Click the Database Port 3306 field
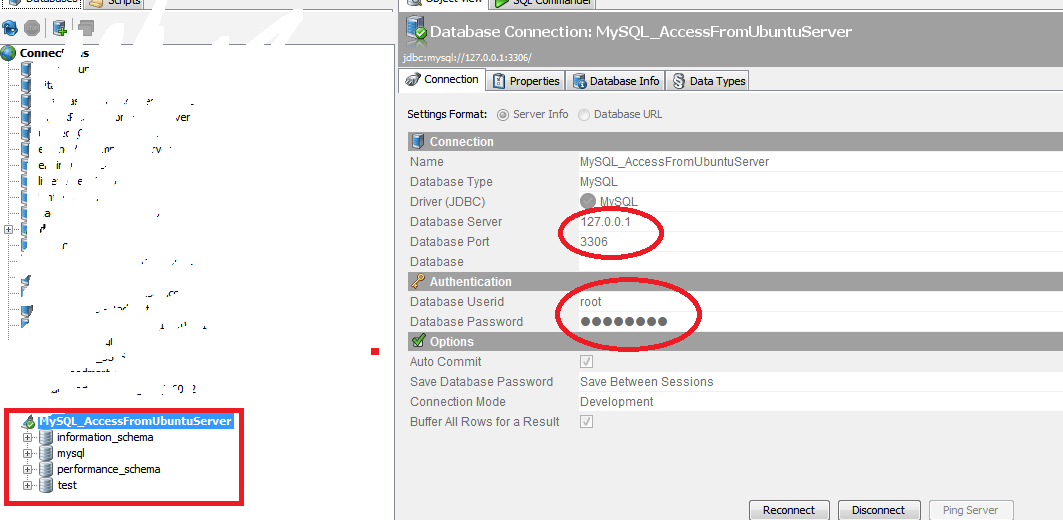This screenshot has height=520, width=1063. tap(820, 242)
